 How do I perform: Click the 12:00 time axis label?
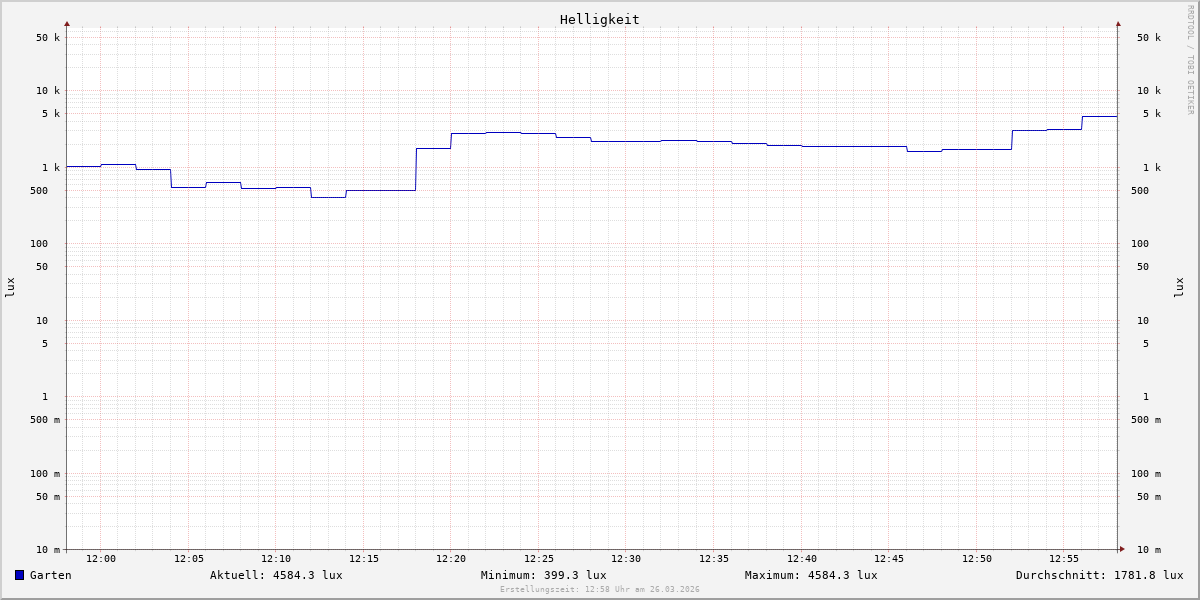click(101, 559)
